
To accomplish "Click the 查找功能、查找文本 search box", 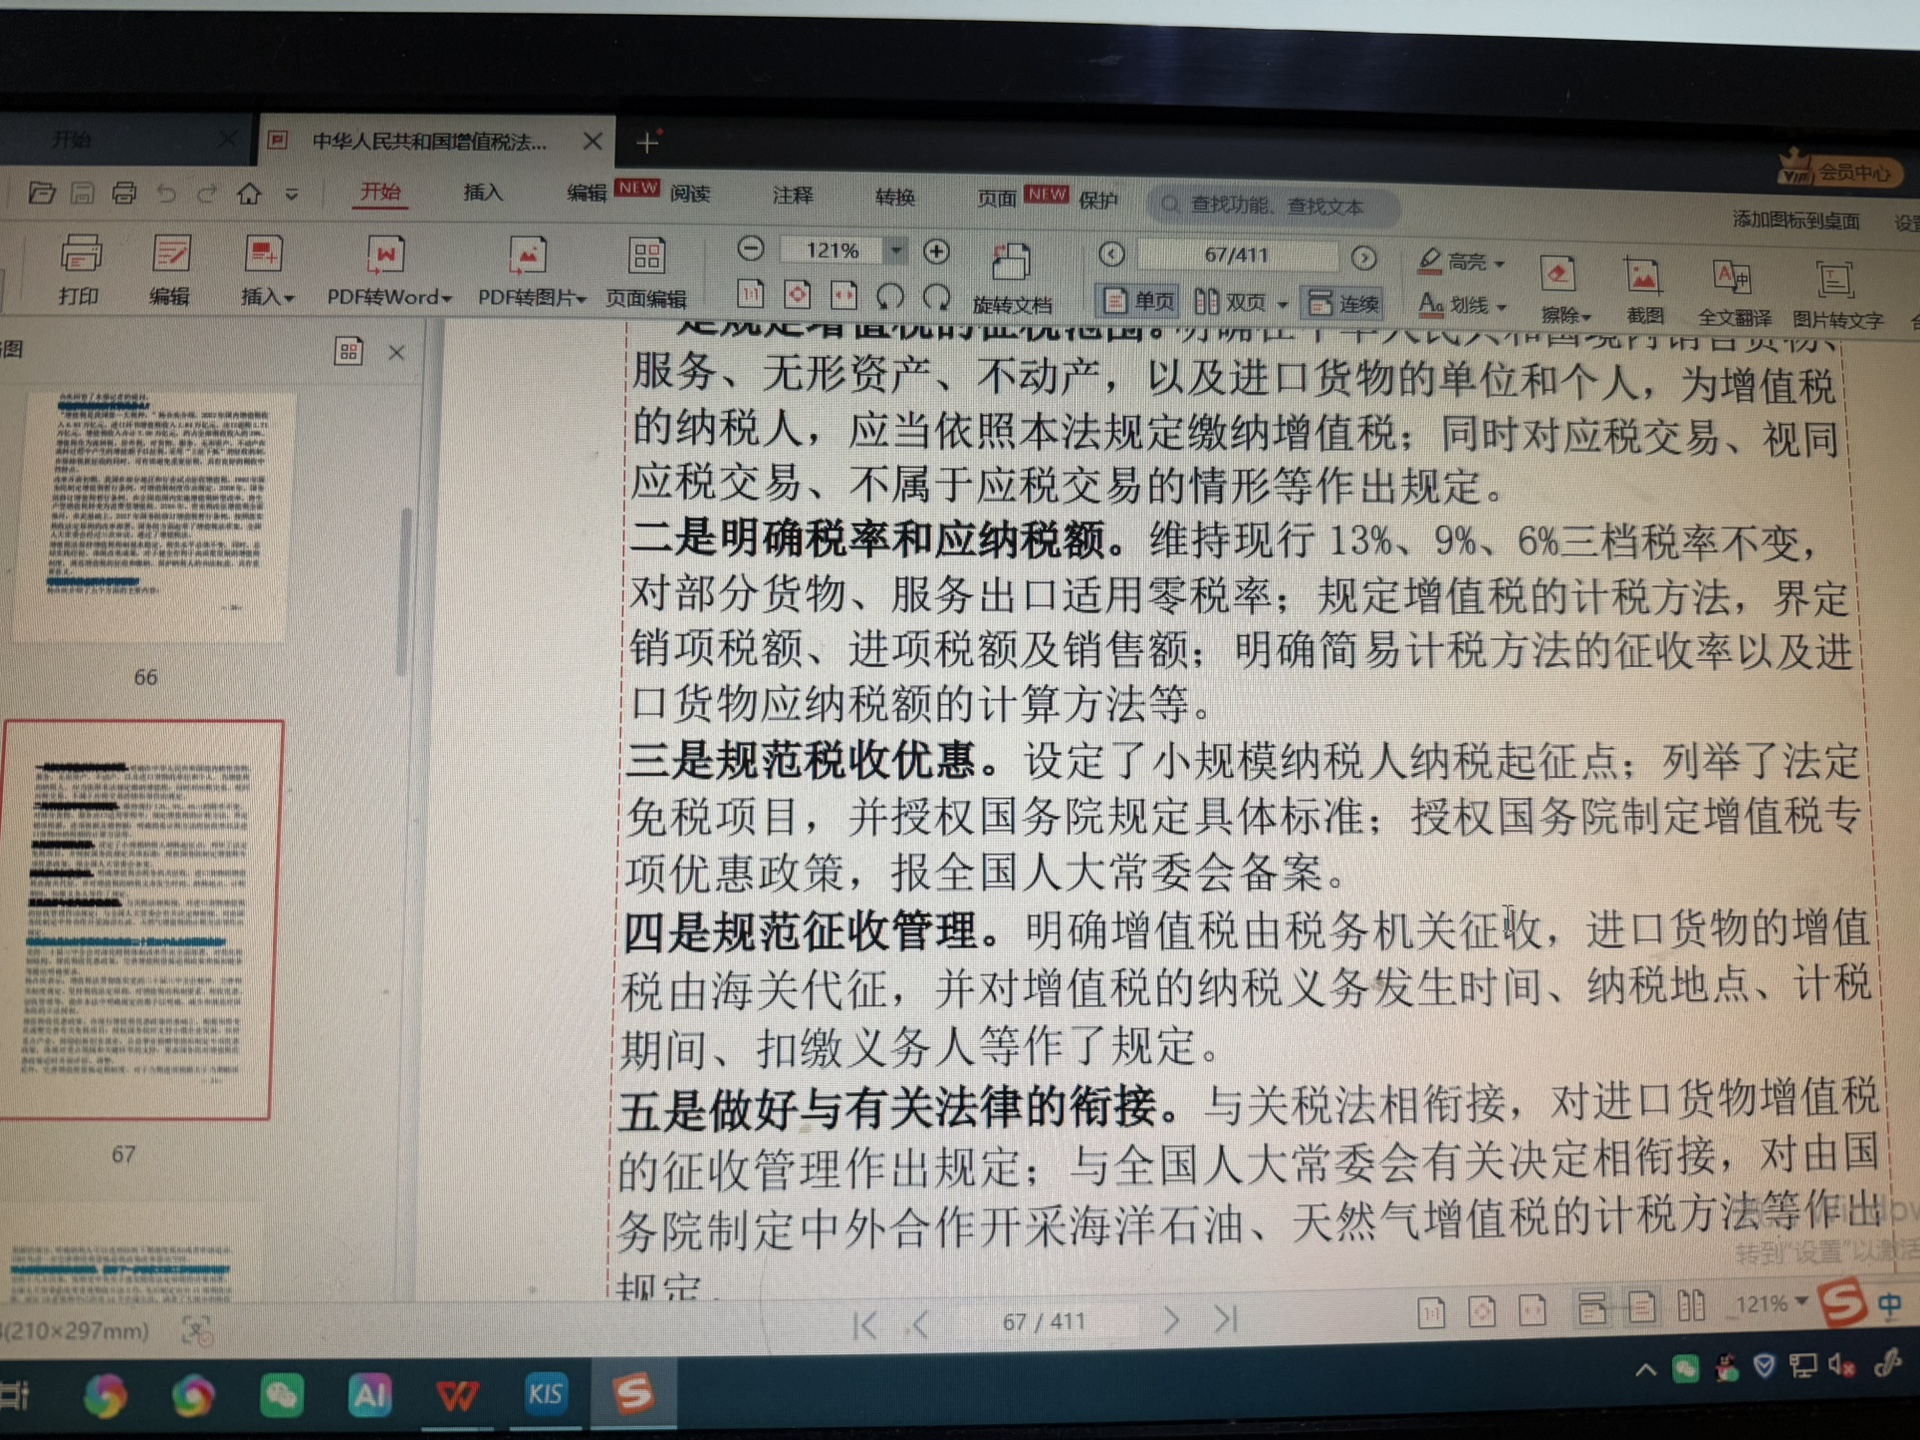I will 1272,206.
